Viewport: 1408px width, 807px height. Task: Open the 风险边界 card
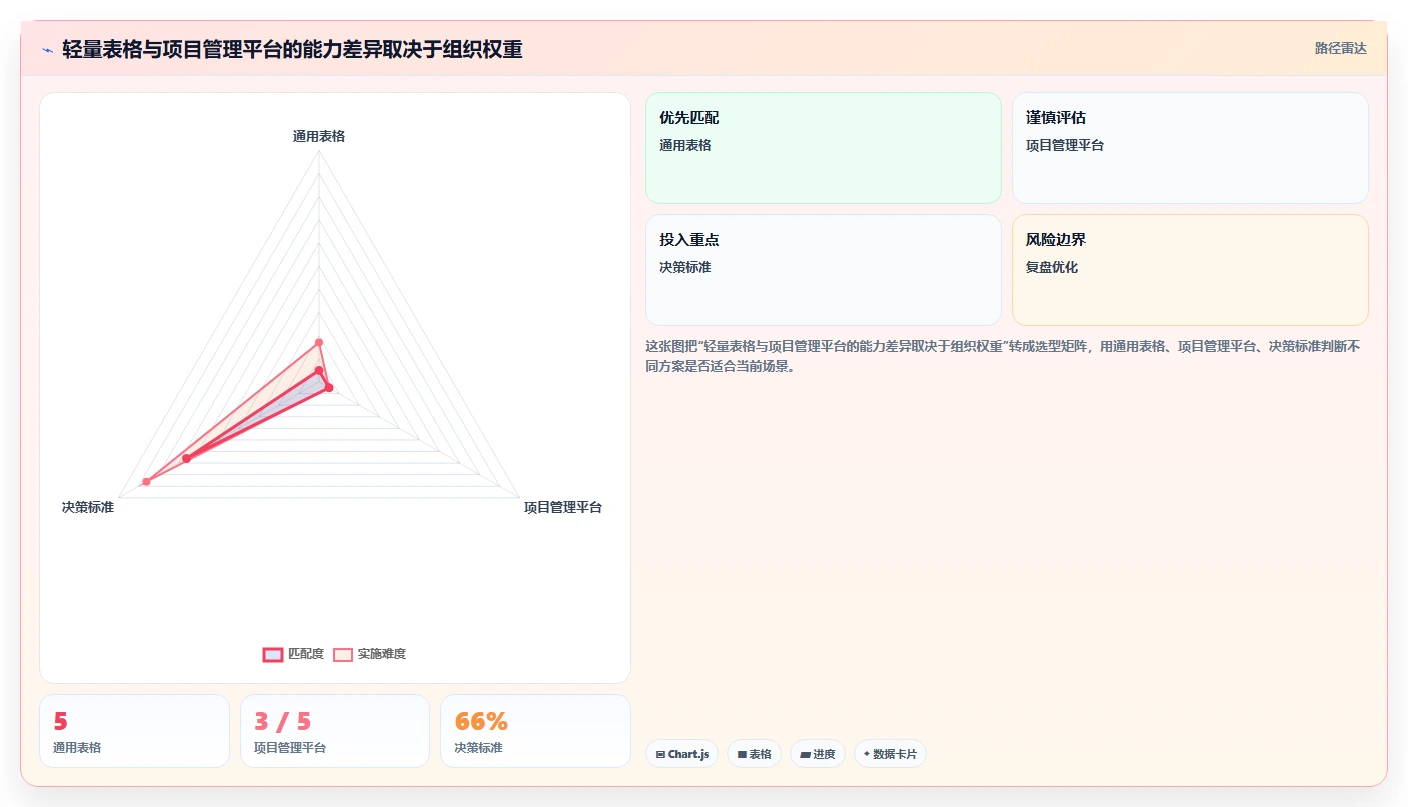(1190, 270)
